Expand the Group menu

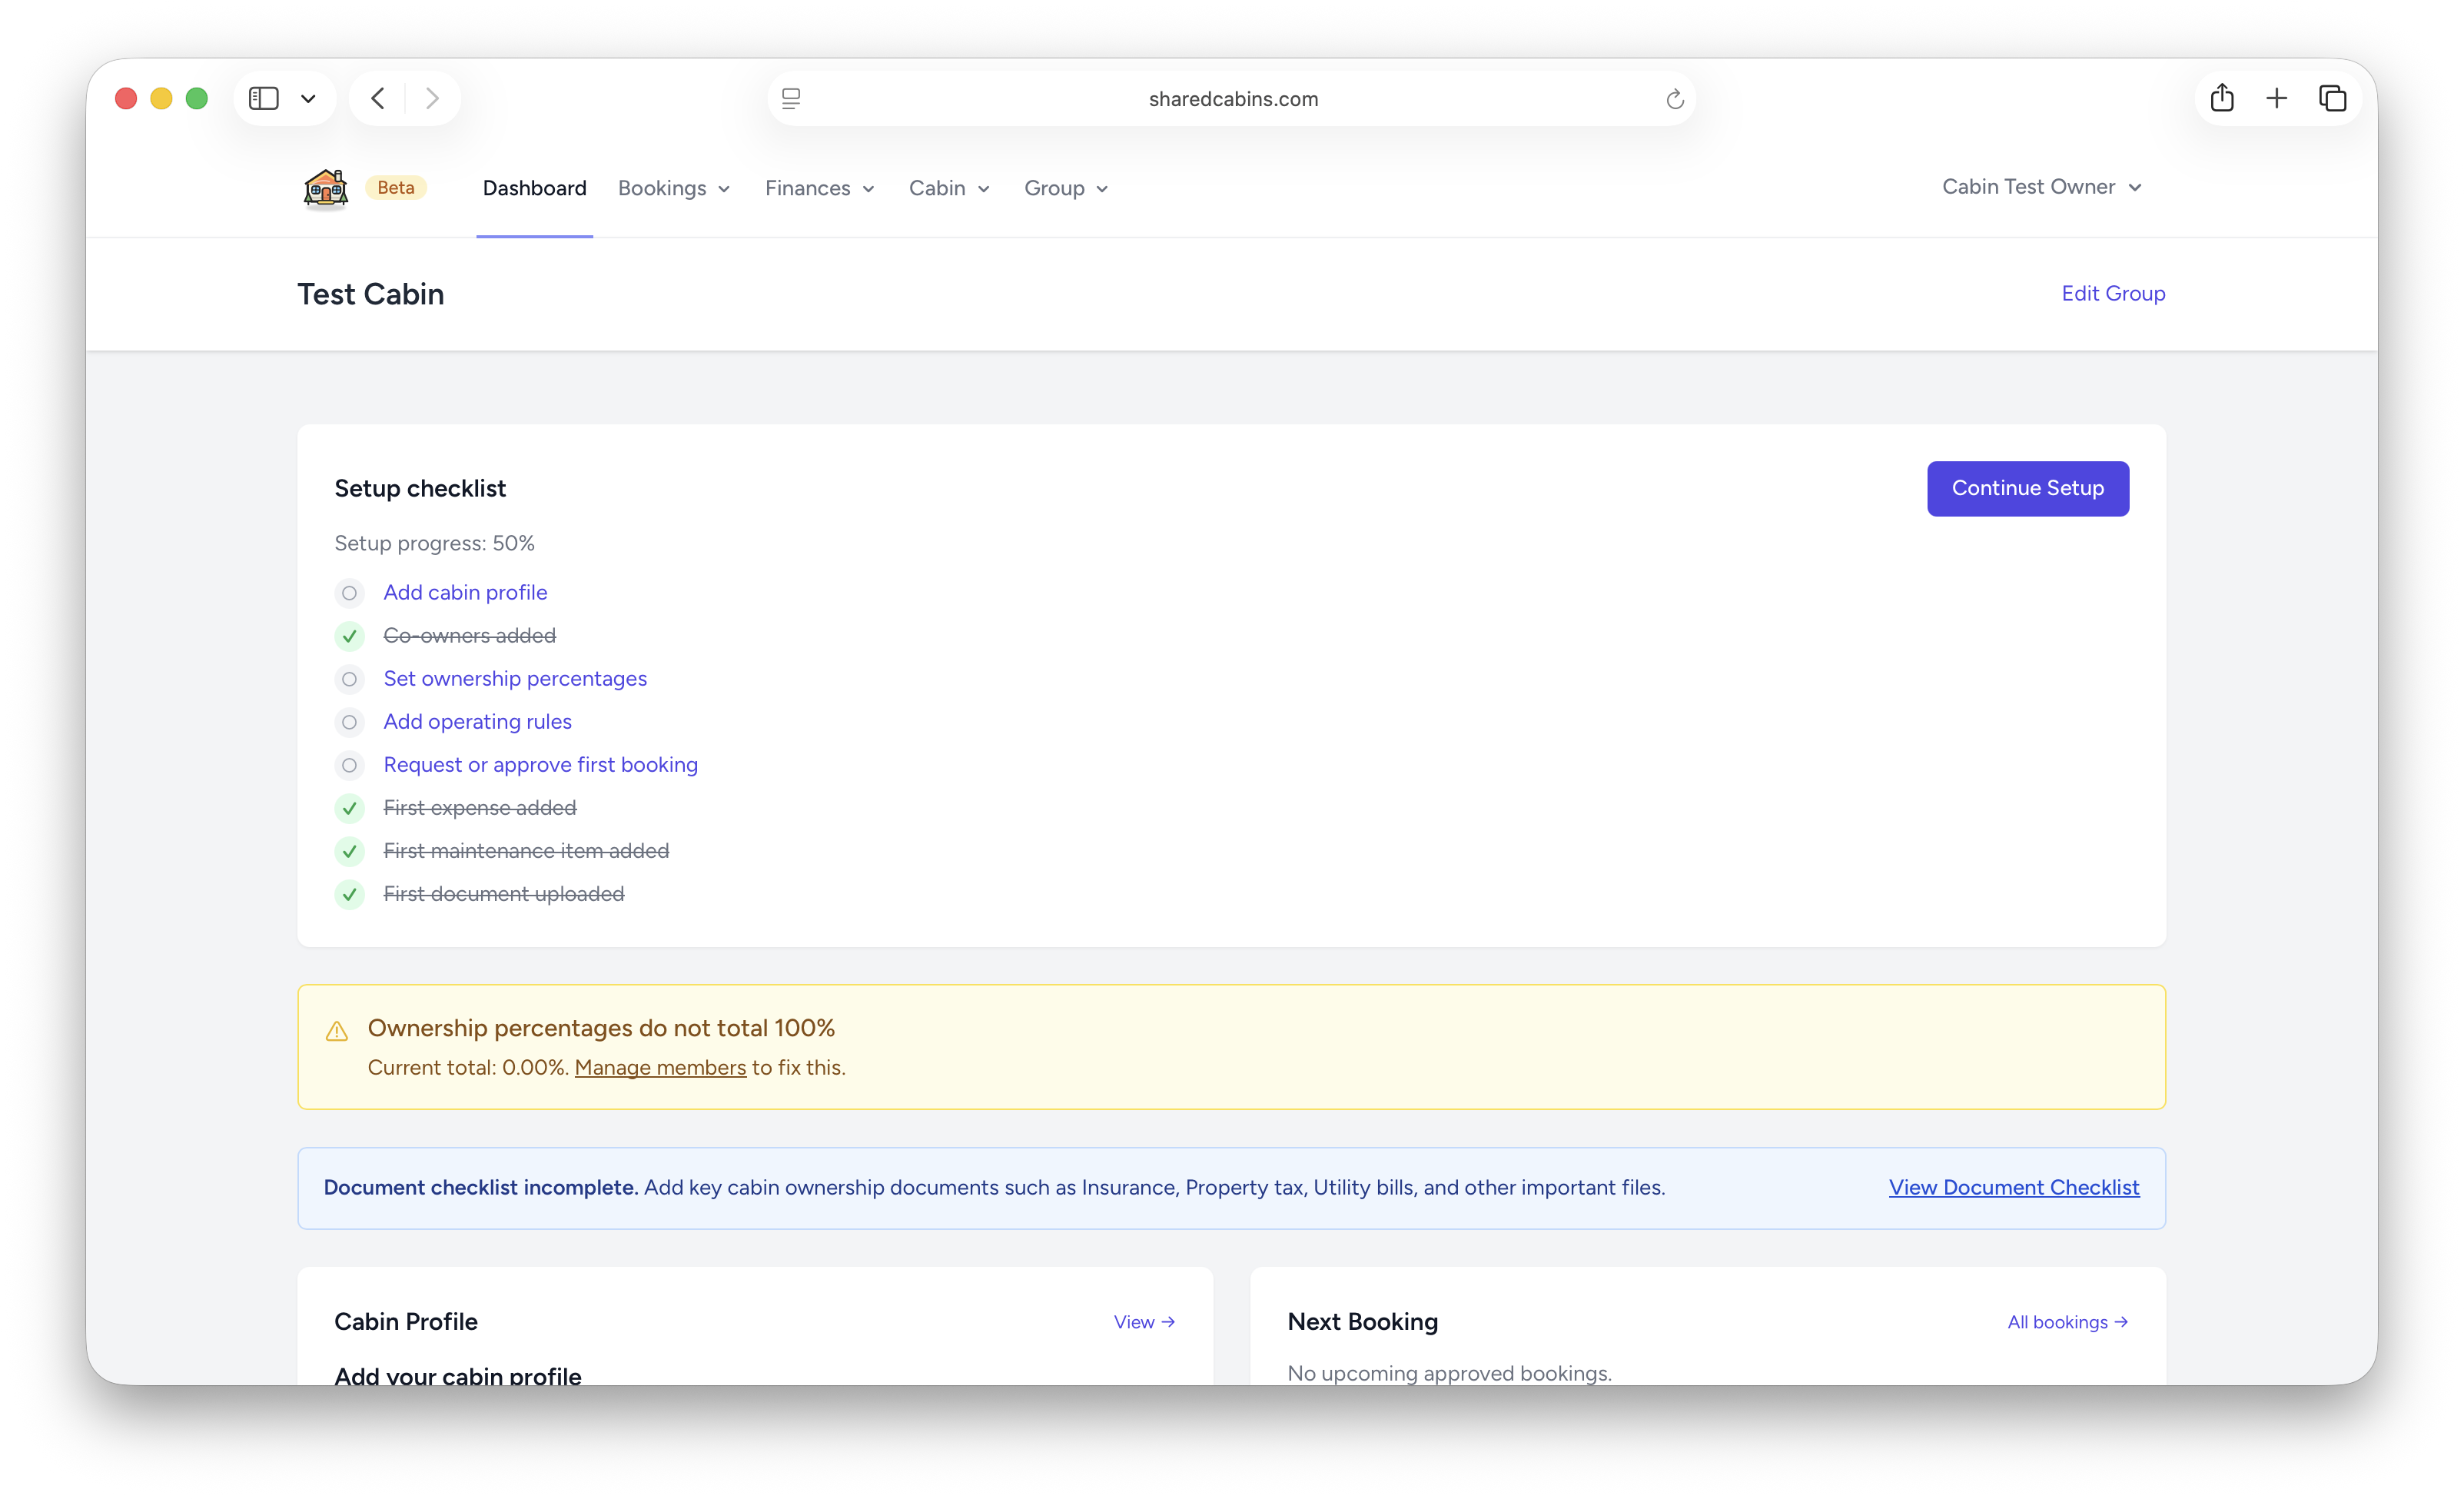click(x=1066, y=188)
